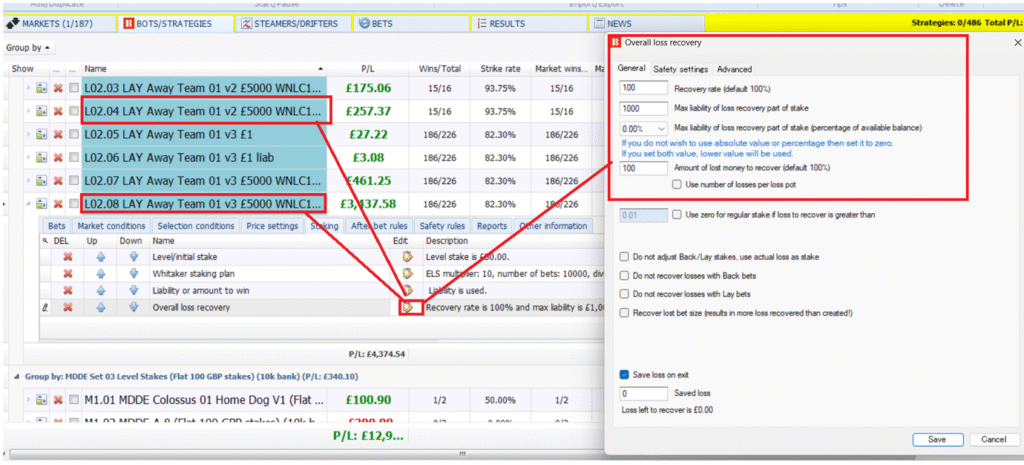Remove the Overall loss recovery rule

coord(67,307)
